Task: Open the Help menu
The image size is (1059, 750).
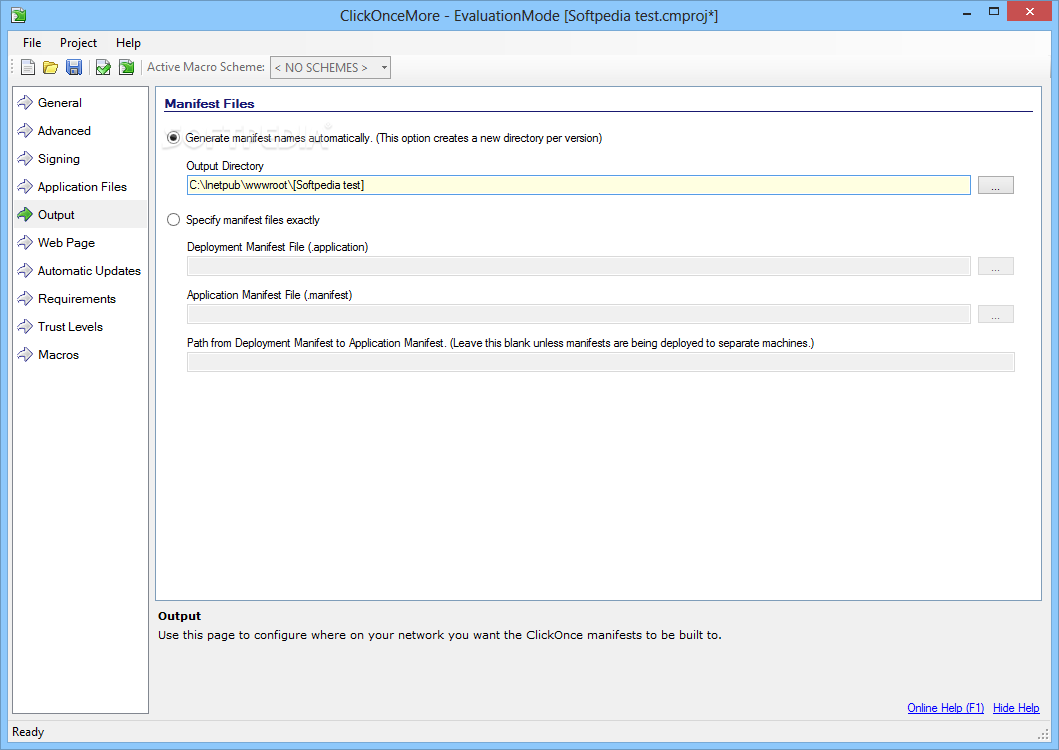Action: tap(128, 43)
